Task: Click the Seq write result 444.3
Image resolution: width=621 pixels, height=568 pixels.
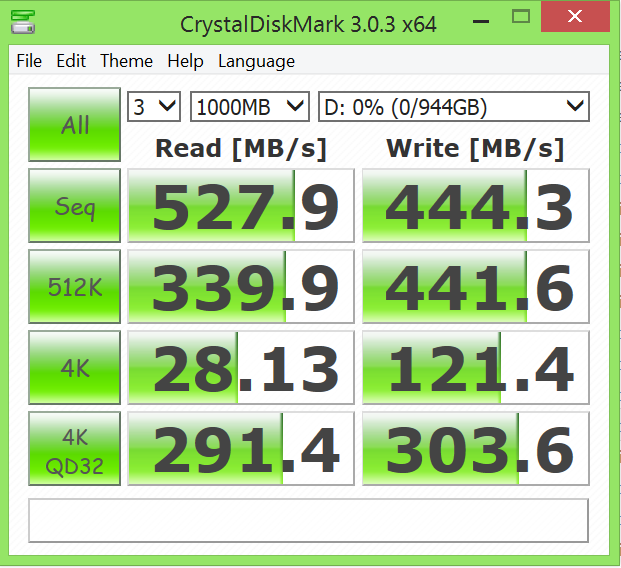Action: coord(475,206)
